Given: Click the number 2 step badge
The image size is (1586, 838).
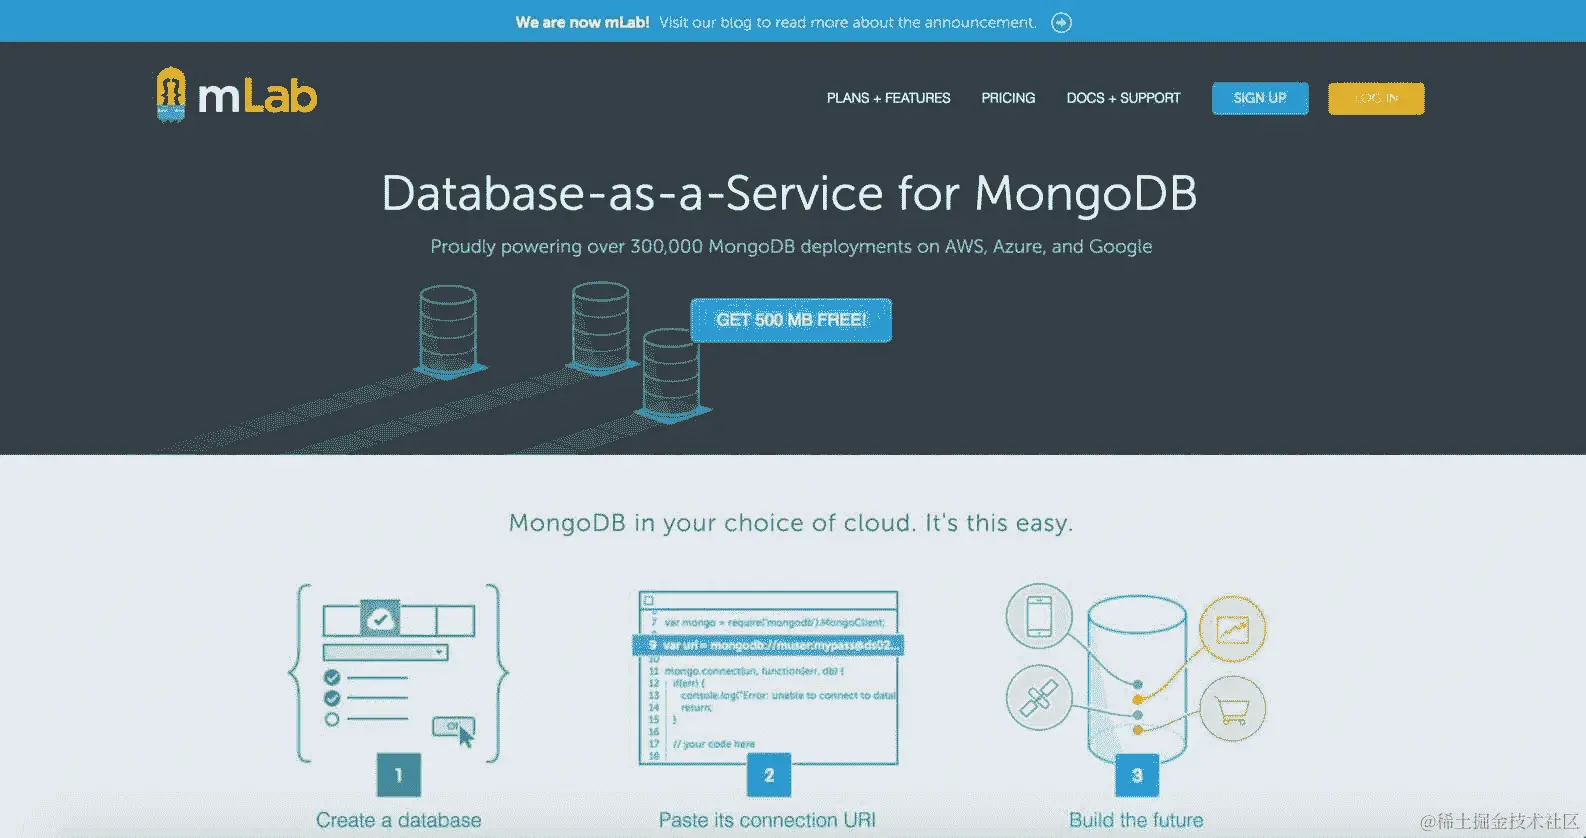Looking at the screenshot, I should 769,775.
